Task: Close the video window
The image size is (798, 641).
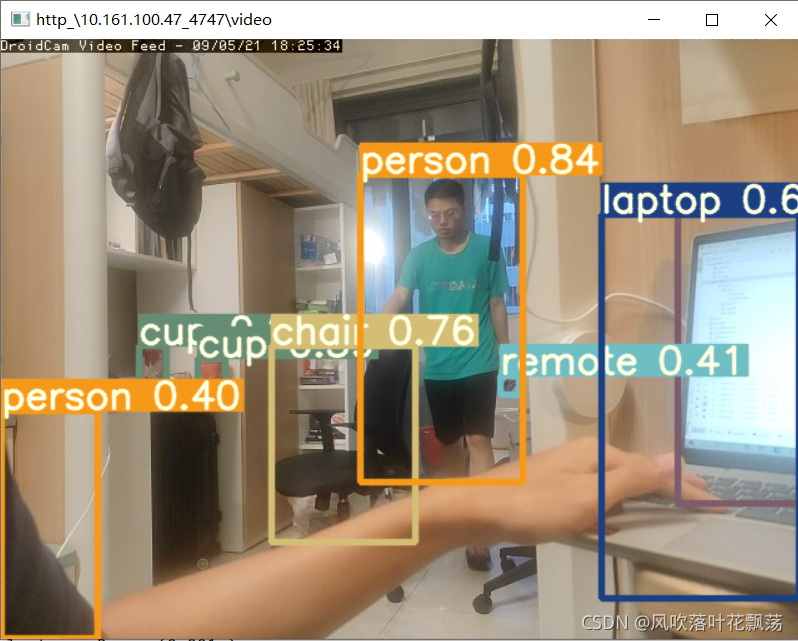Action: click(x=771, y=20)
